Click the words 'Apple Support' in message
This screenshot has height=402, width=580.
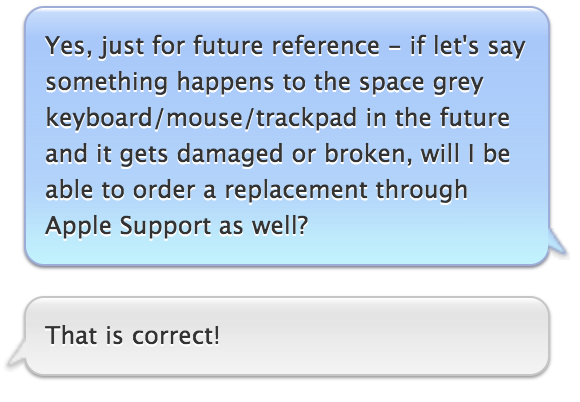(128, 226)
